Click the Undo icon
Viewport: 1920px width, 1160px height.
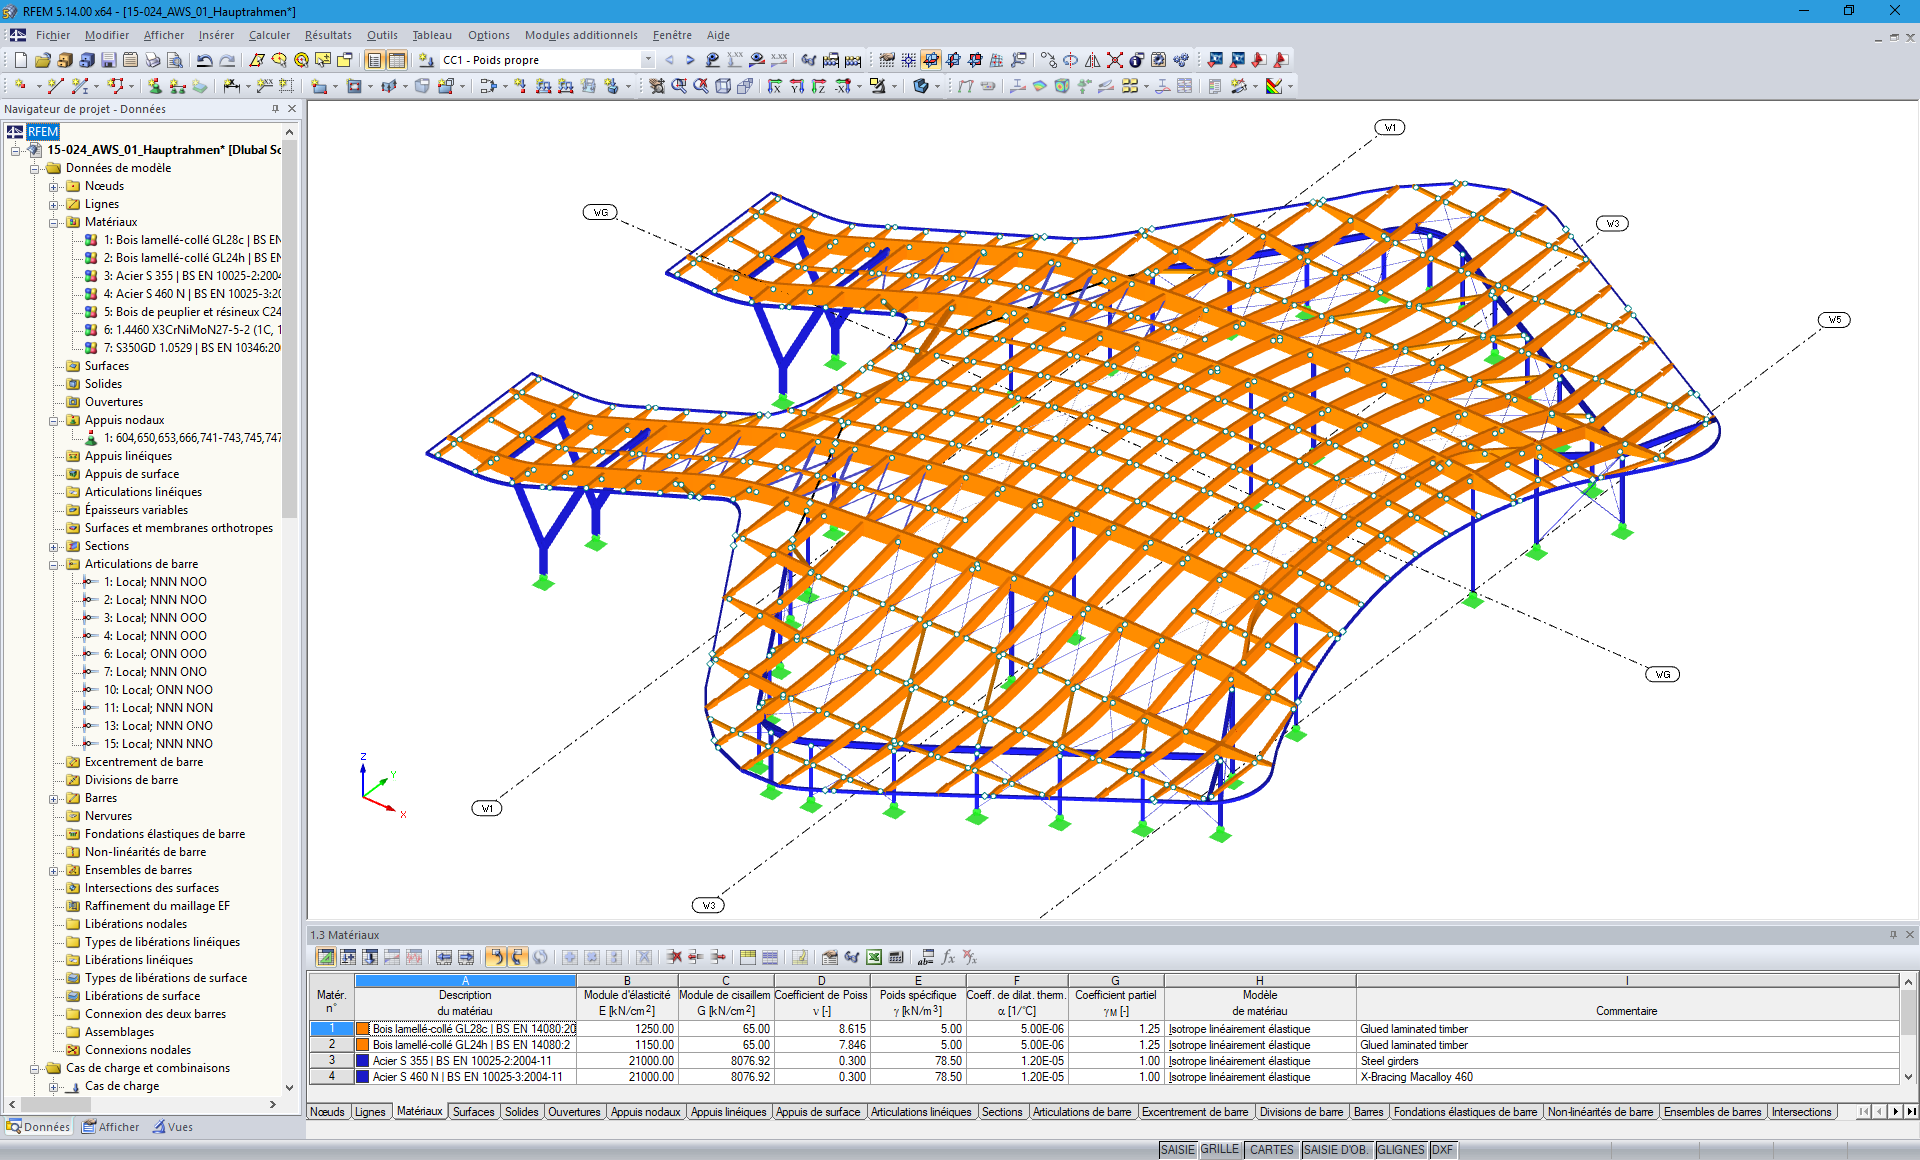[205, 60]
